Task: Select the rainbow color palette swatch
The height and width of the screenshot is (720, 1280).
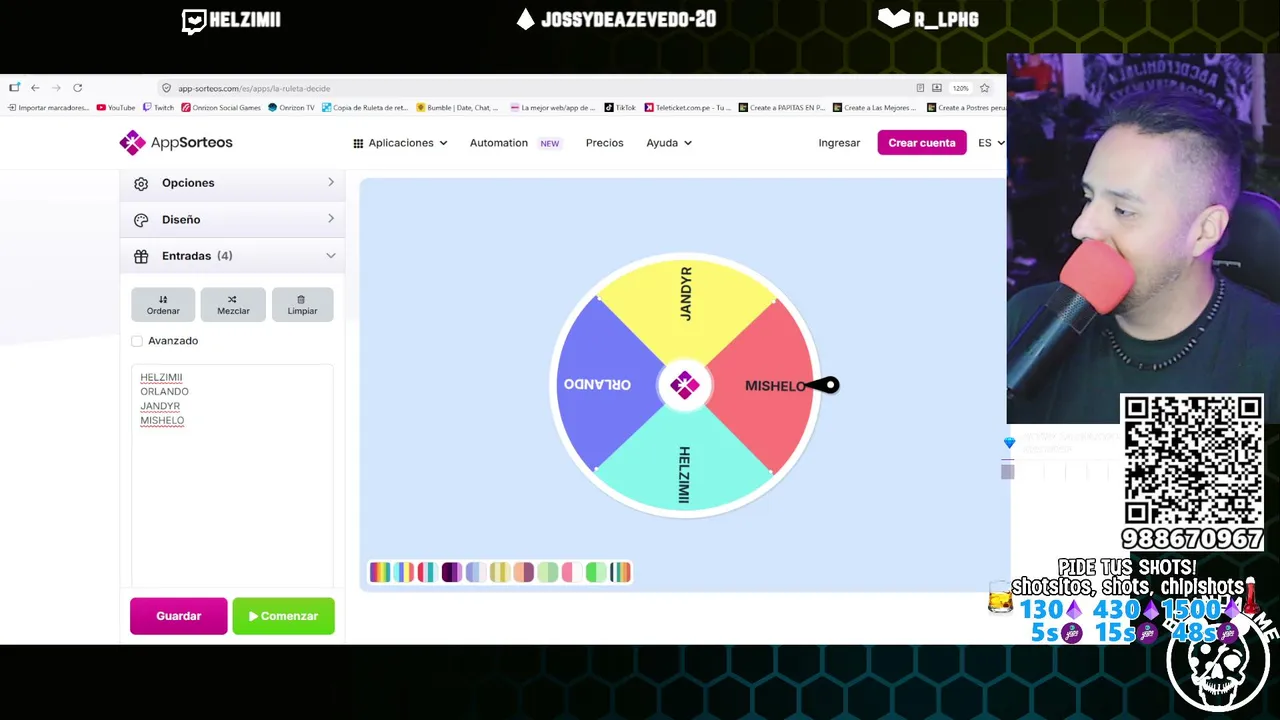Action: [380, 572]
